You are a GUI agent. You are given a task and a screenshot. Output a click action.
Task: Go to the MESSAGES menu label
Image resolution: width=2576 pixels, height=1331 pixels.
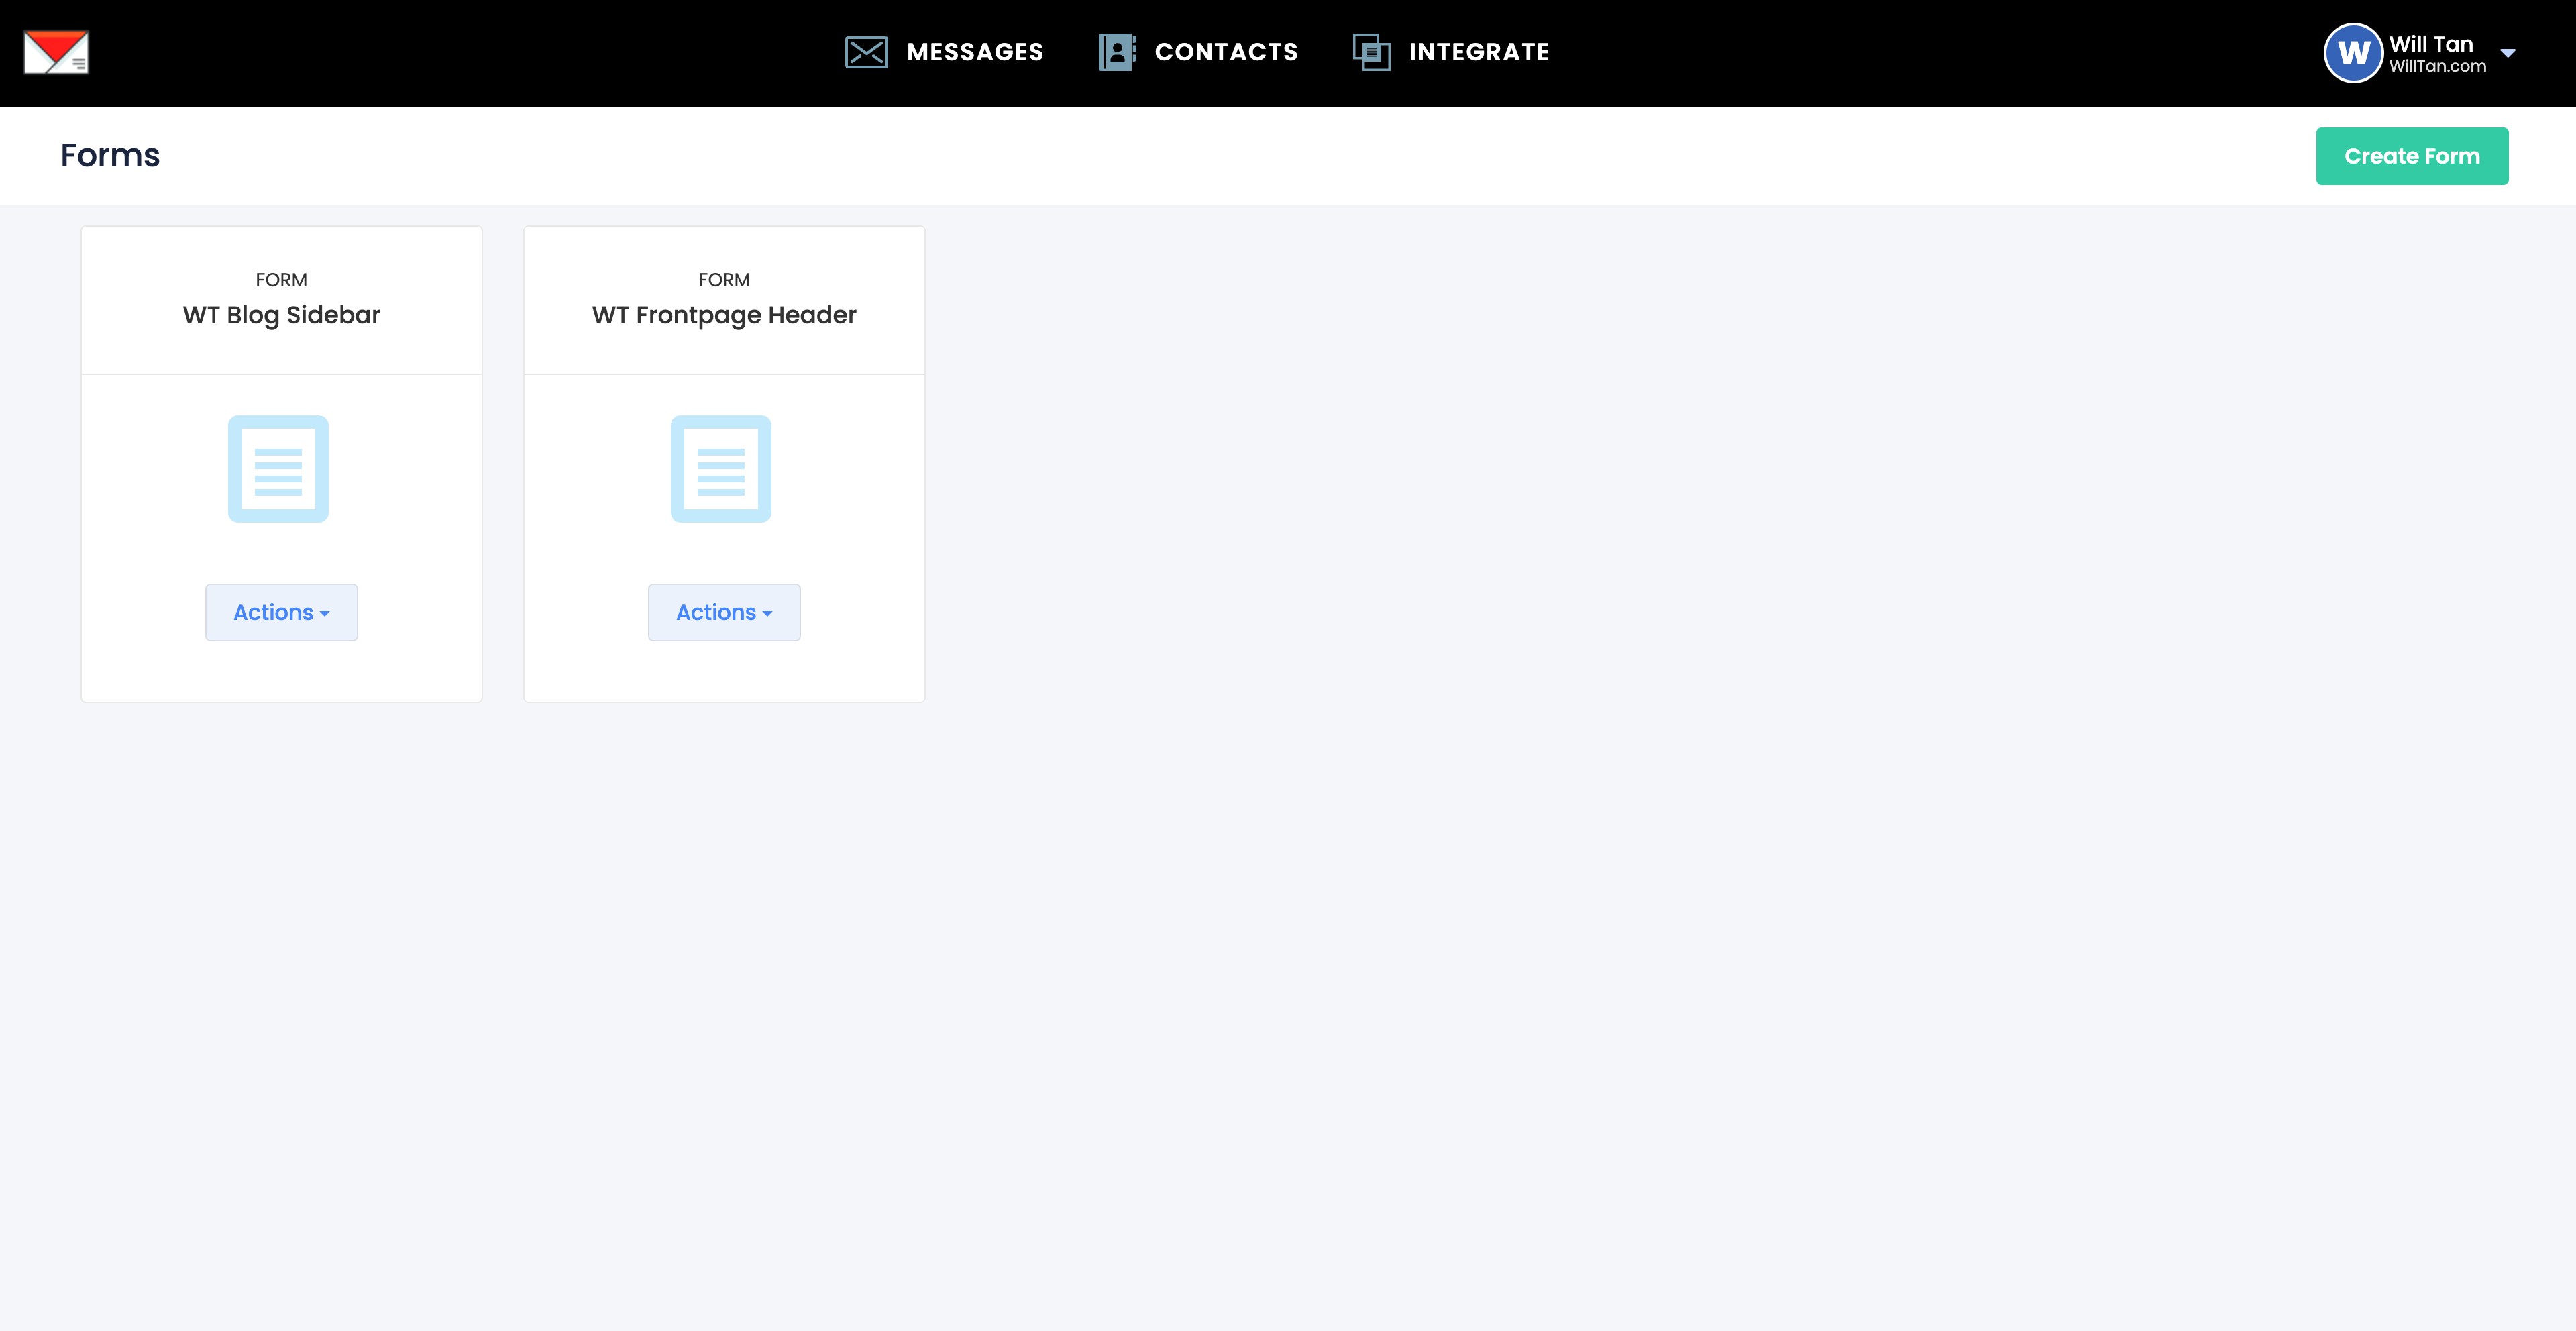click(x=974, y=52)
